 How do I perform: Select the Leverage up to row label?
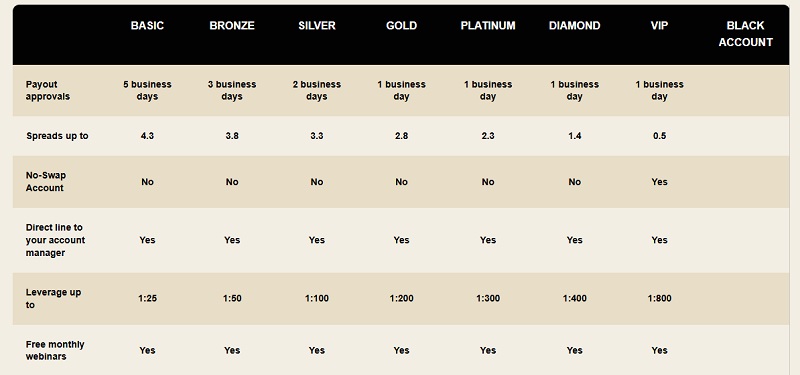click(x=53, y=298)
